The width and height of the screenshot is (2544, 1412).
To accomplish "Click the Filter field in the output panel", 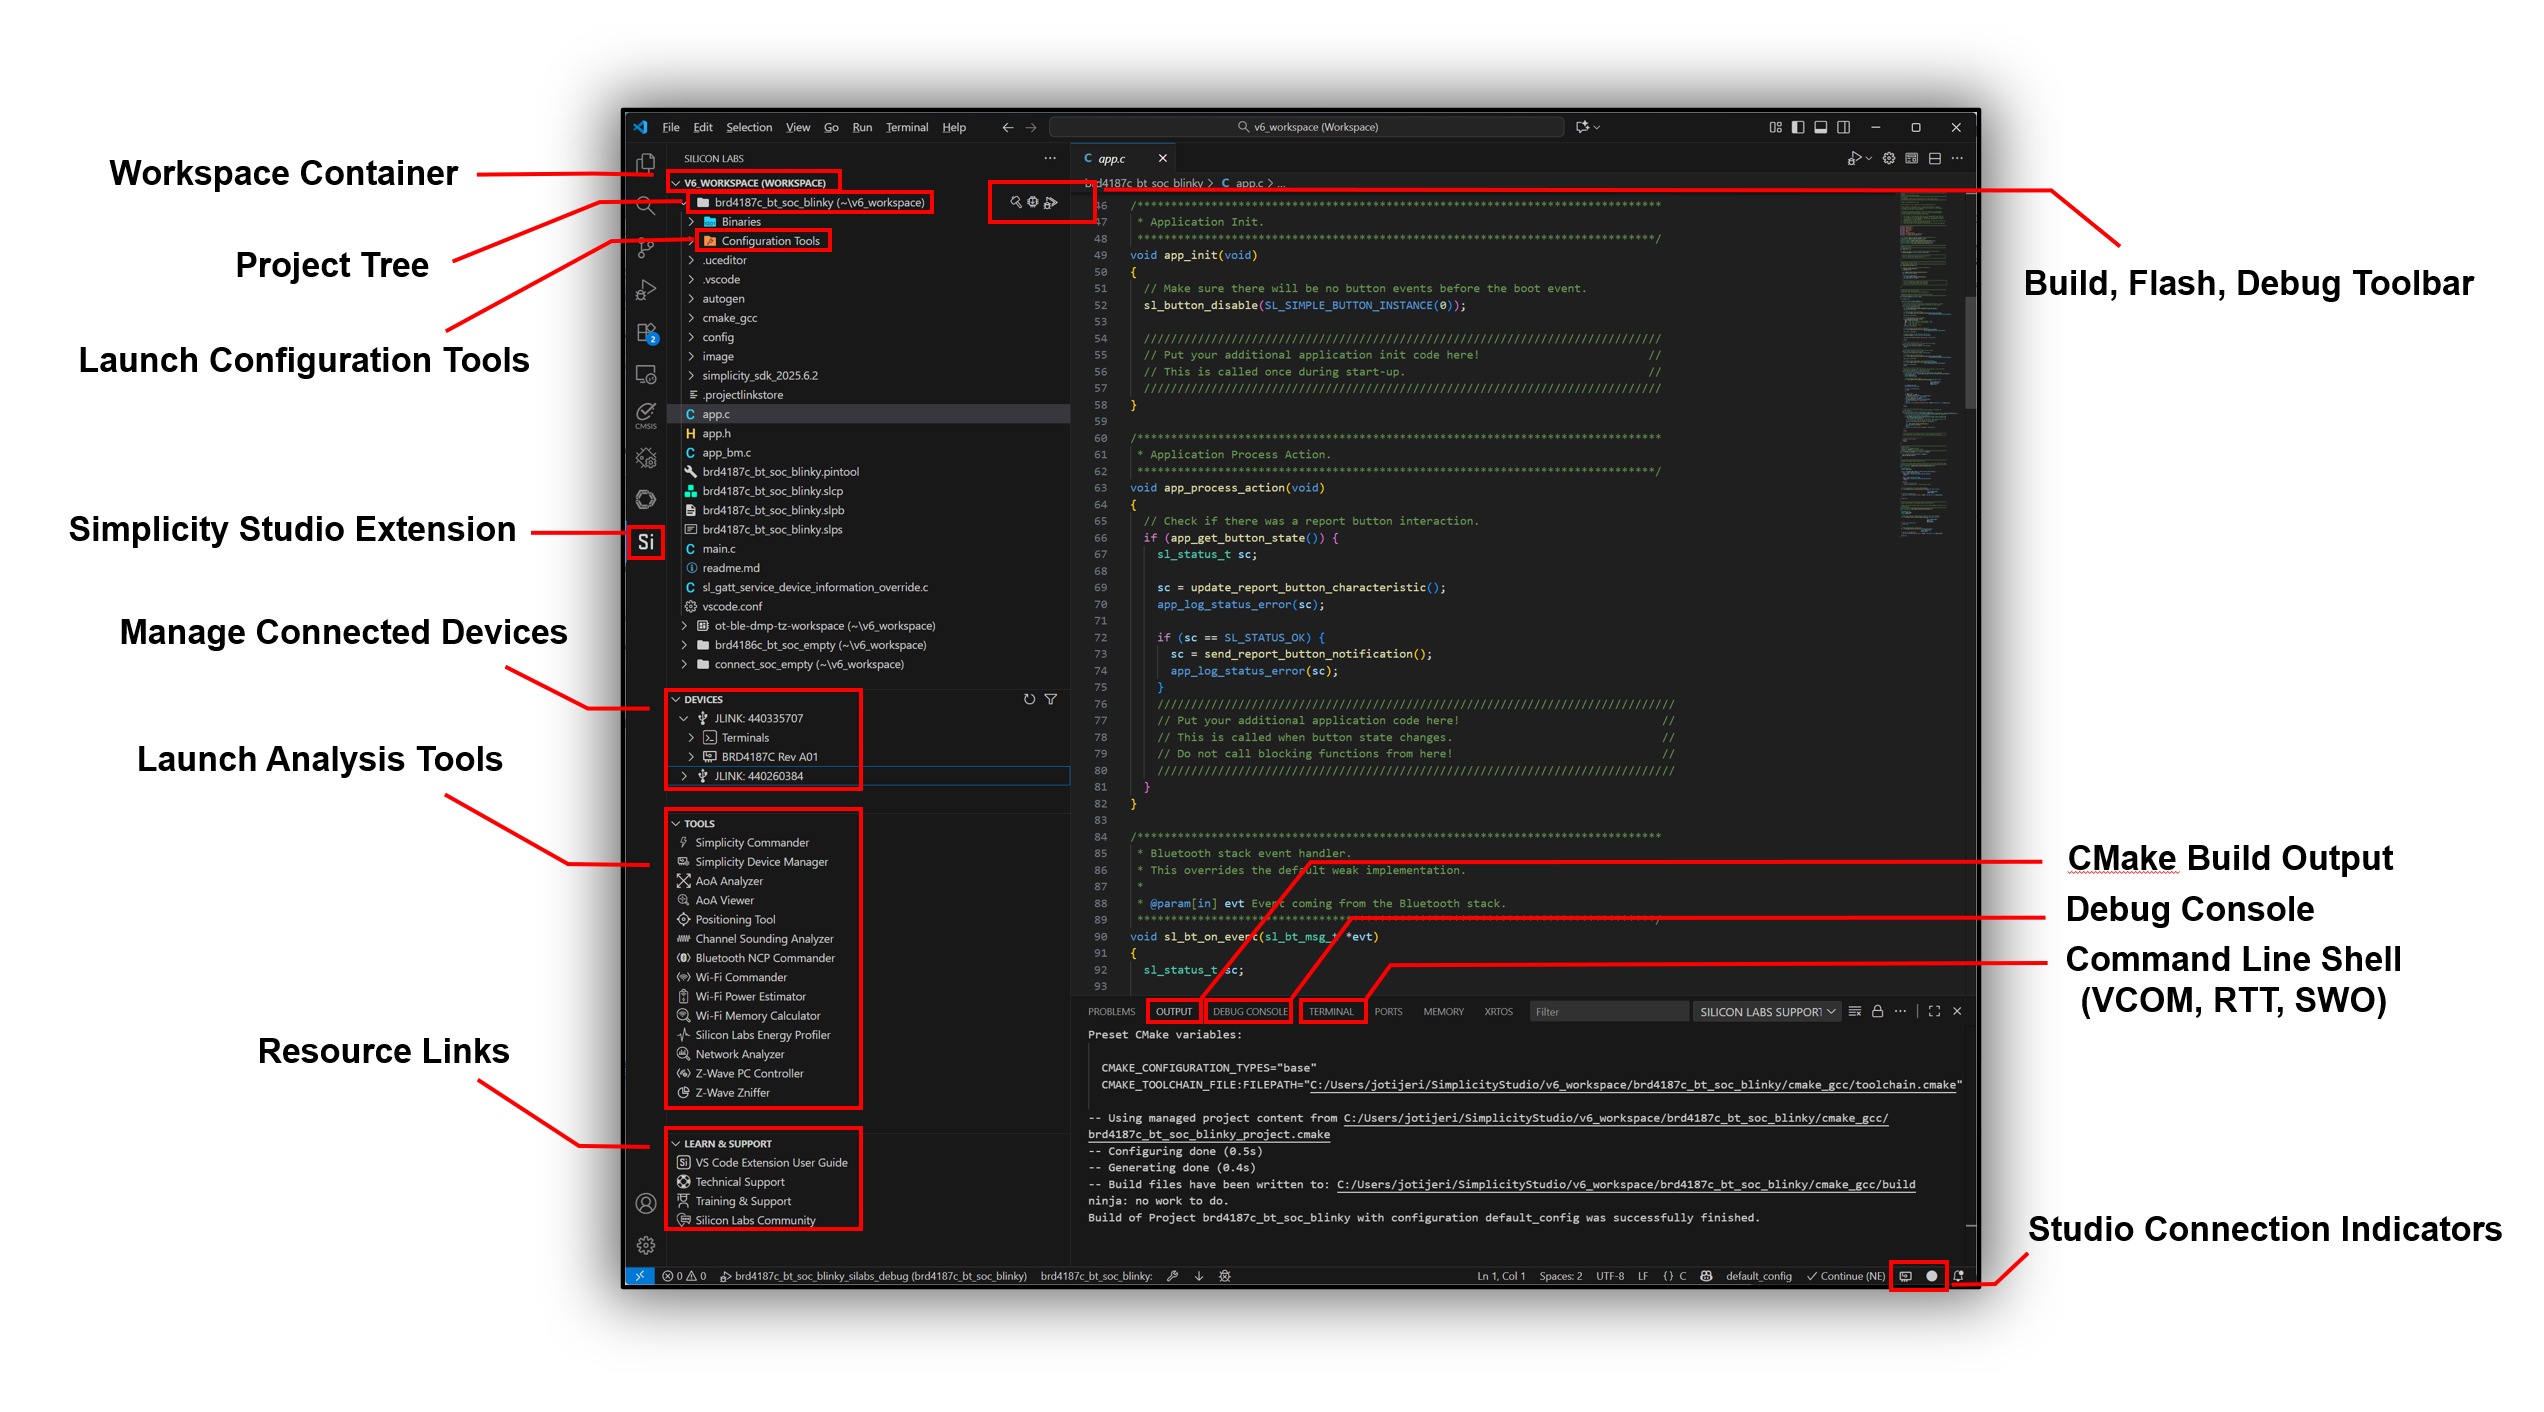I will click(1609, 1011).
